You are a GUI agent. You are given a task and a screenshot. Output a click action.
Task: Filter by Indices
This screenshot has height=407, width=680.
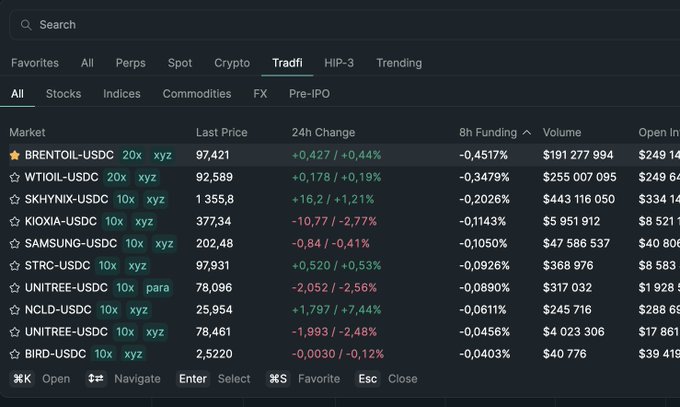[x=122, y=94]
